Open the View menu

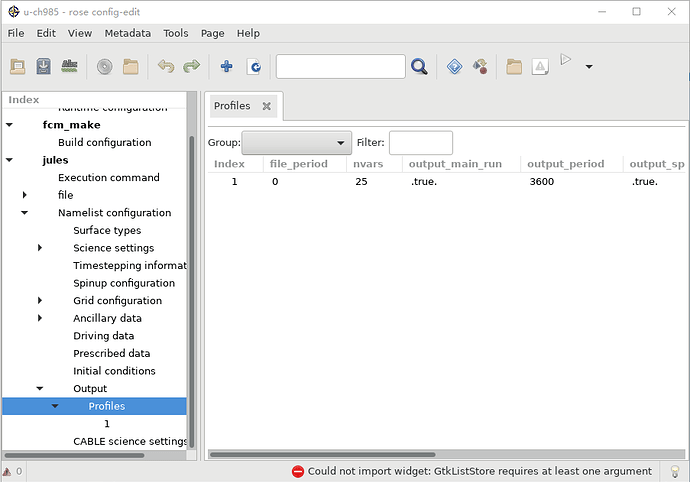[x=80, y=33]
